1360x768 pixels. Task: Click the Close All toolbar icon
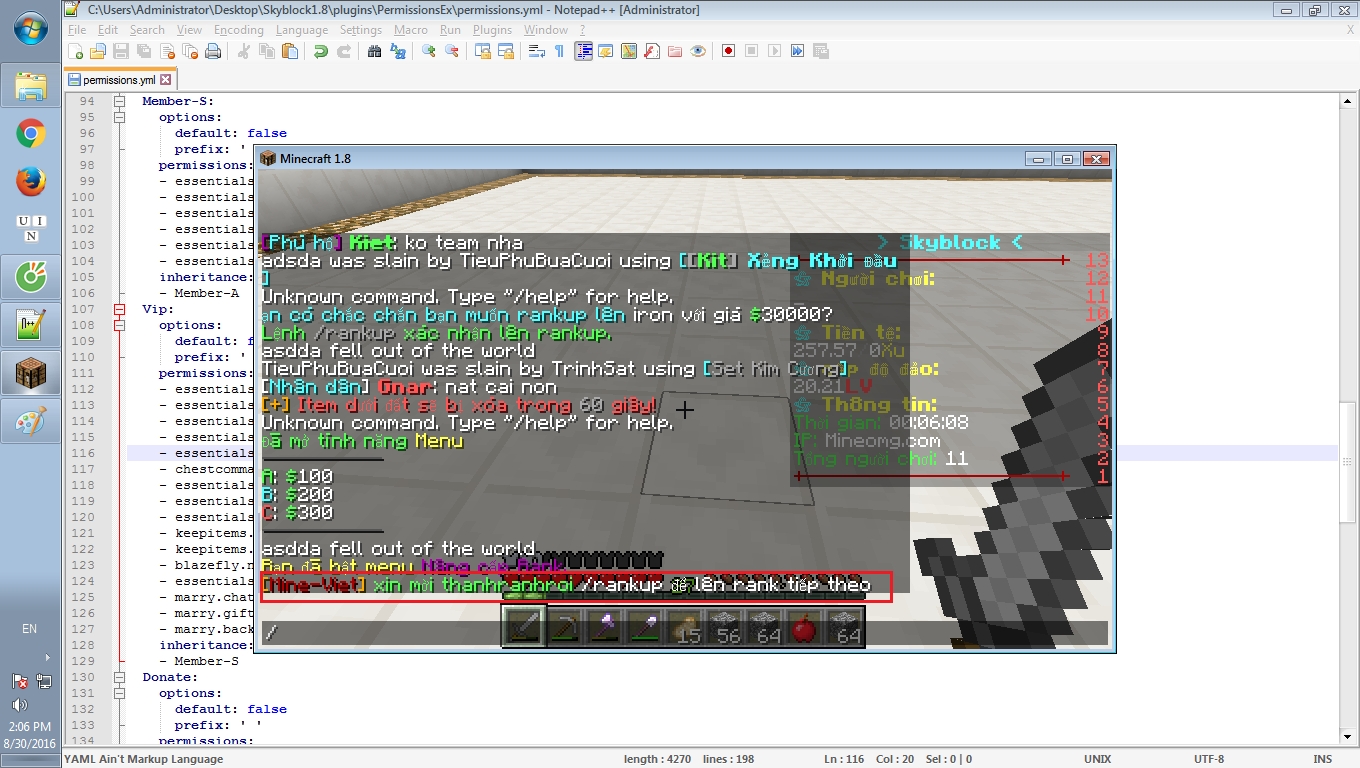click(190, 51)
